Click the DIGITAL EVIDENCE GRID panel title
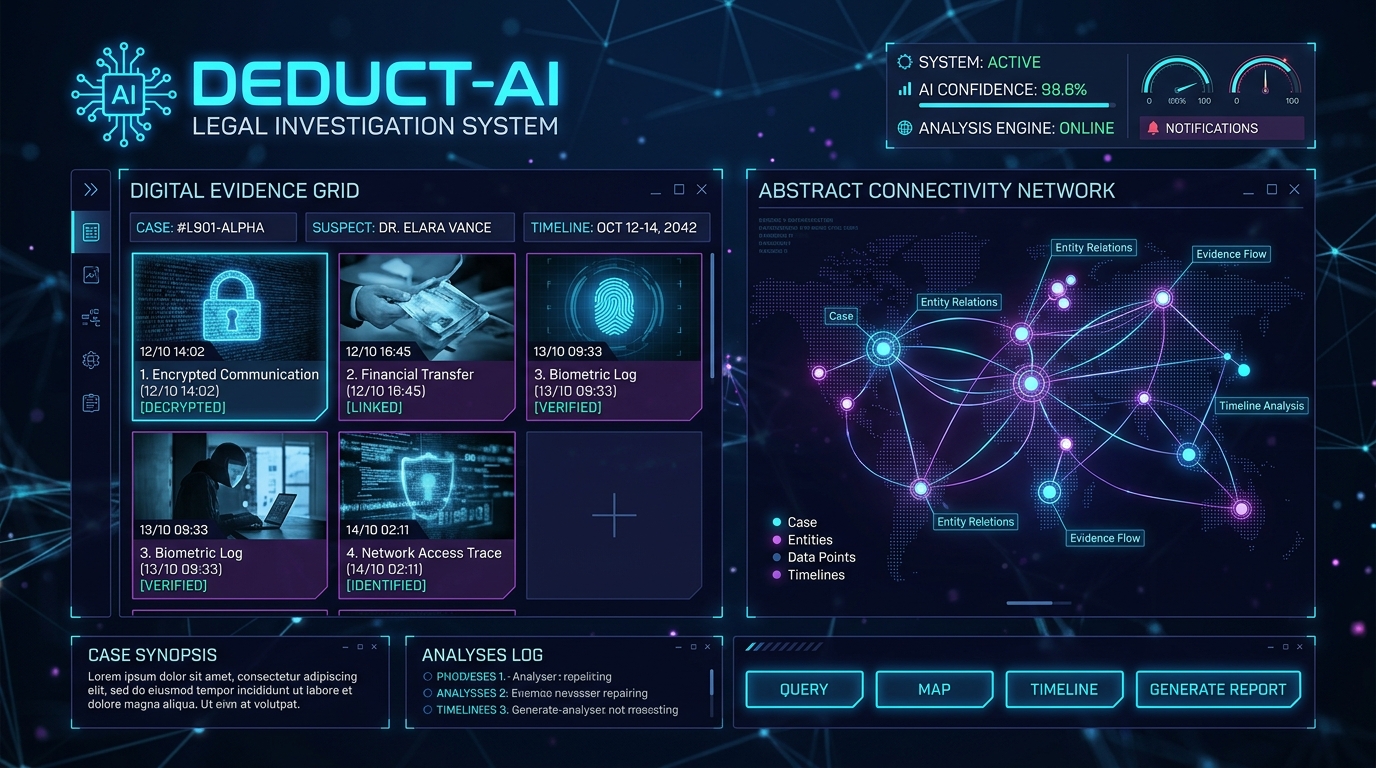The width and height of the screenshot is (1376, 768). [245, 191]
